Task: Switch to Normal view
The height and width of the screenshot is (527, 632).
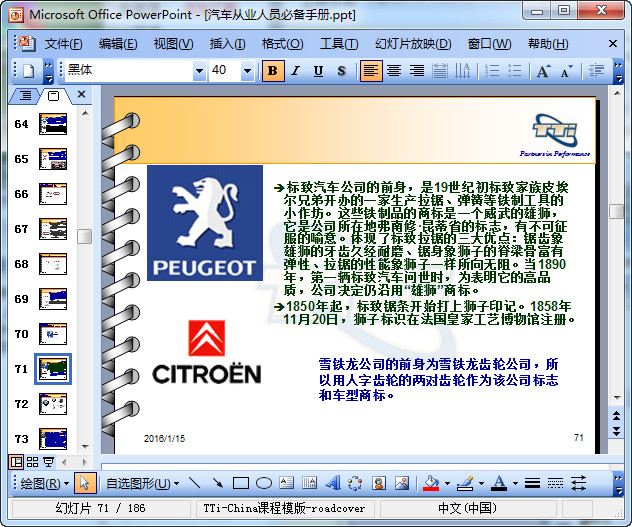Action: pyautogui.click(x=17, y=462)
